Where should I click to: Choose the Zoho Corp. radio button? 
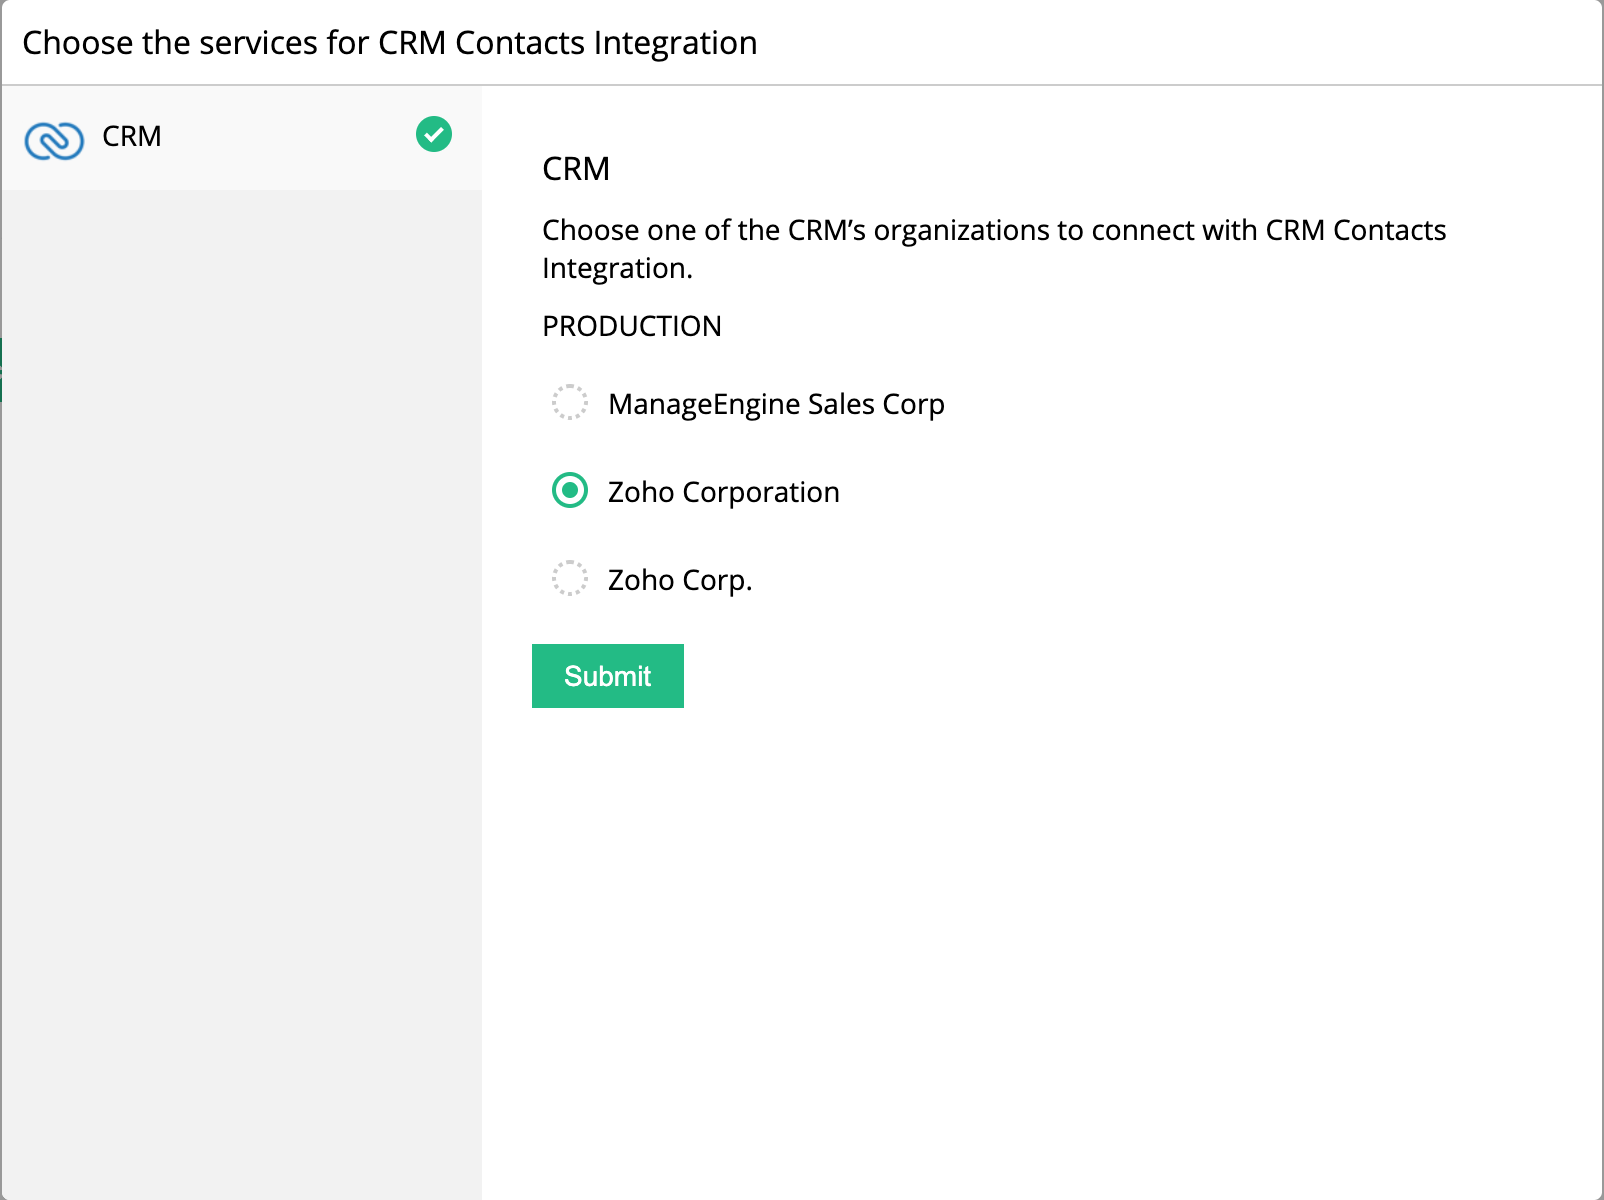point(570,578)
